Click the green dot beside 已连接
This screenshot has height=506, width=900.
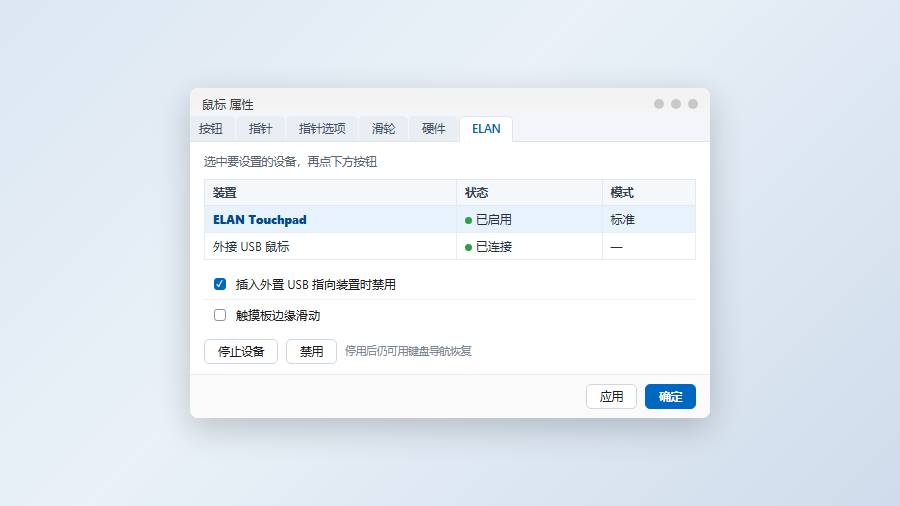468,247
